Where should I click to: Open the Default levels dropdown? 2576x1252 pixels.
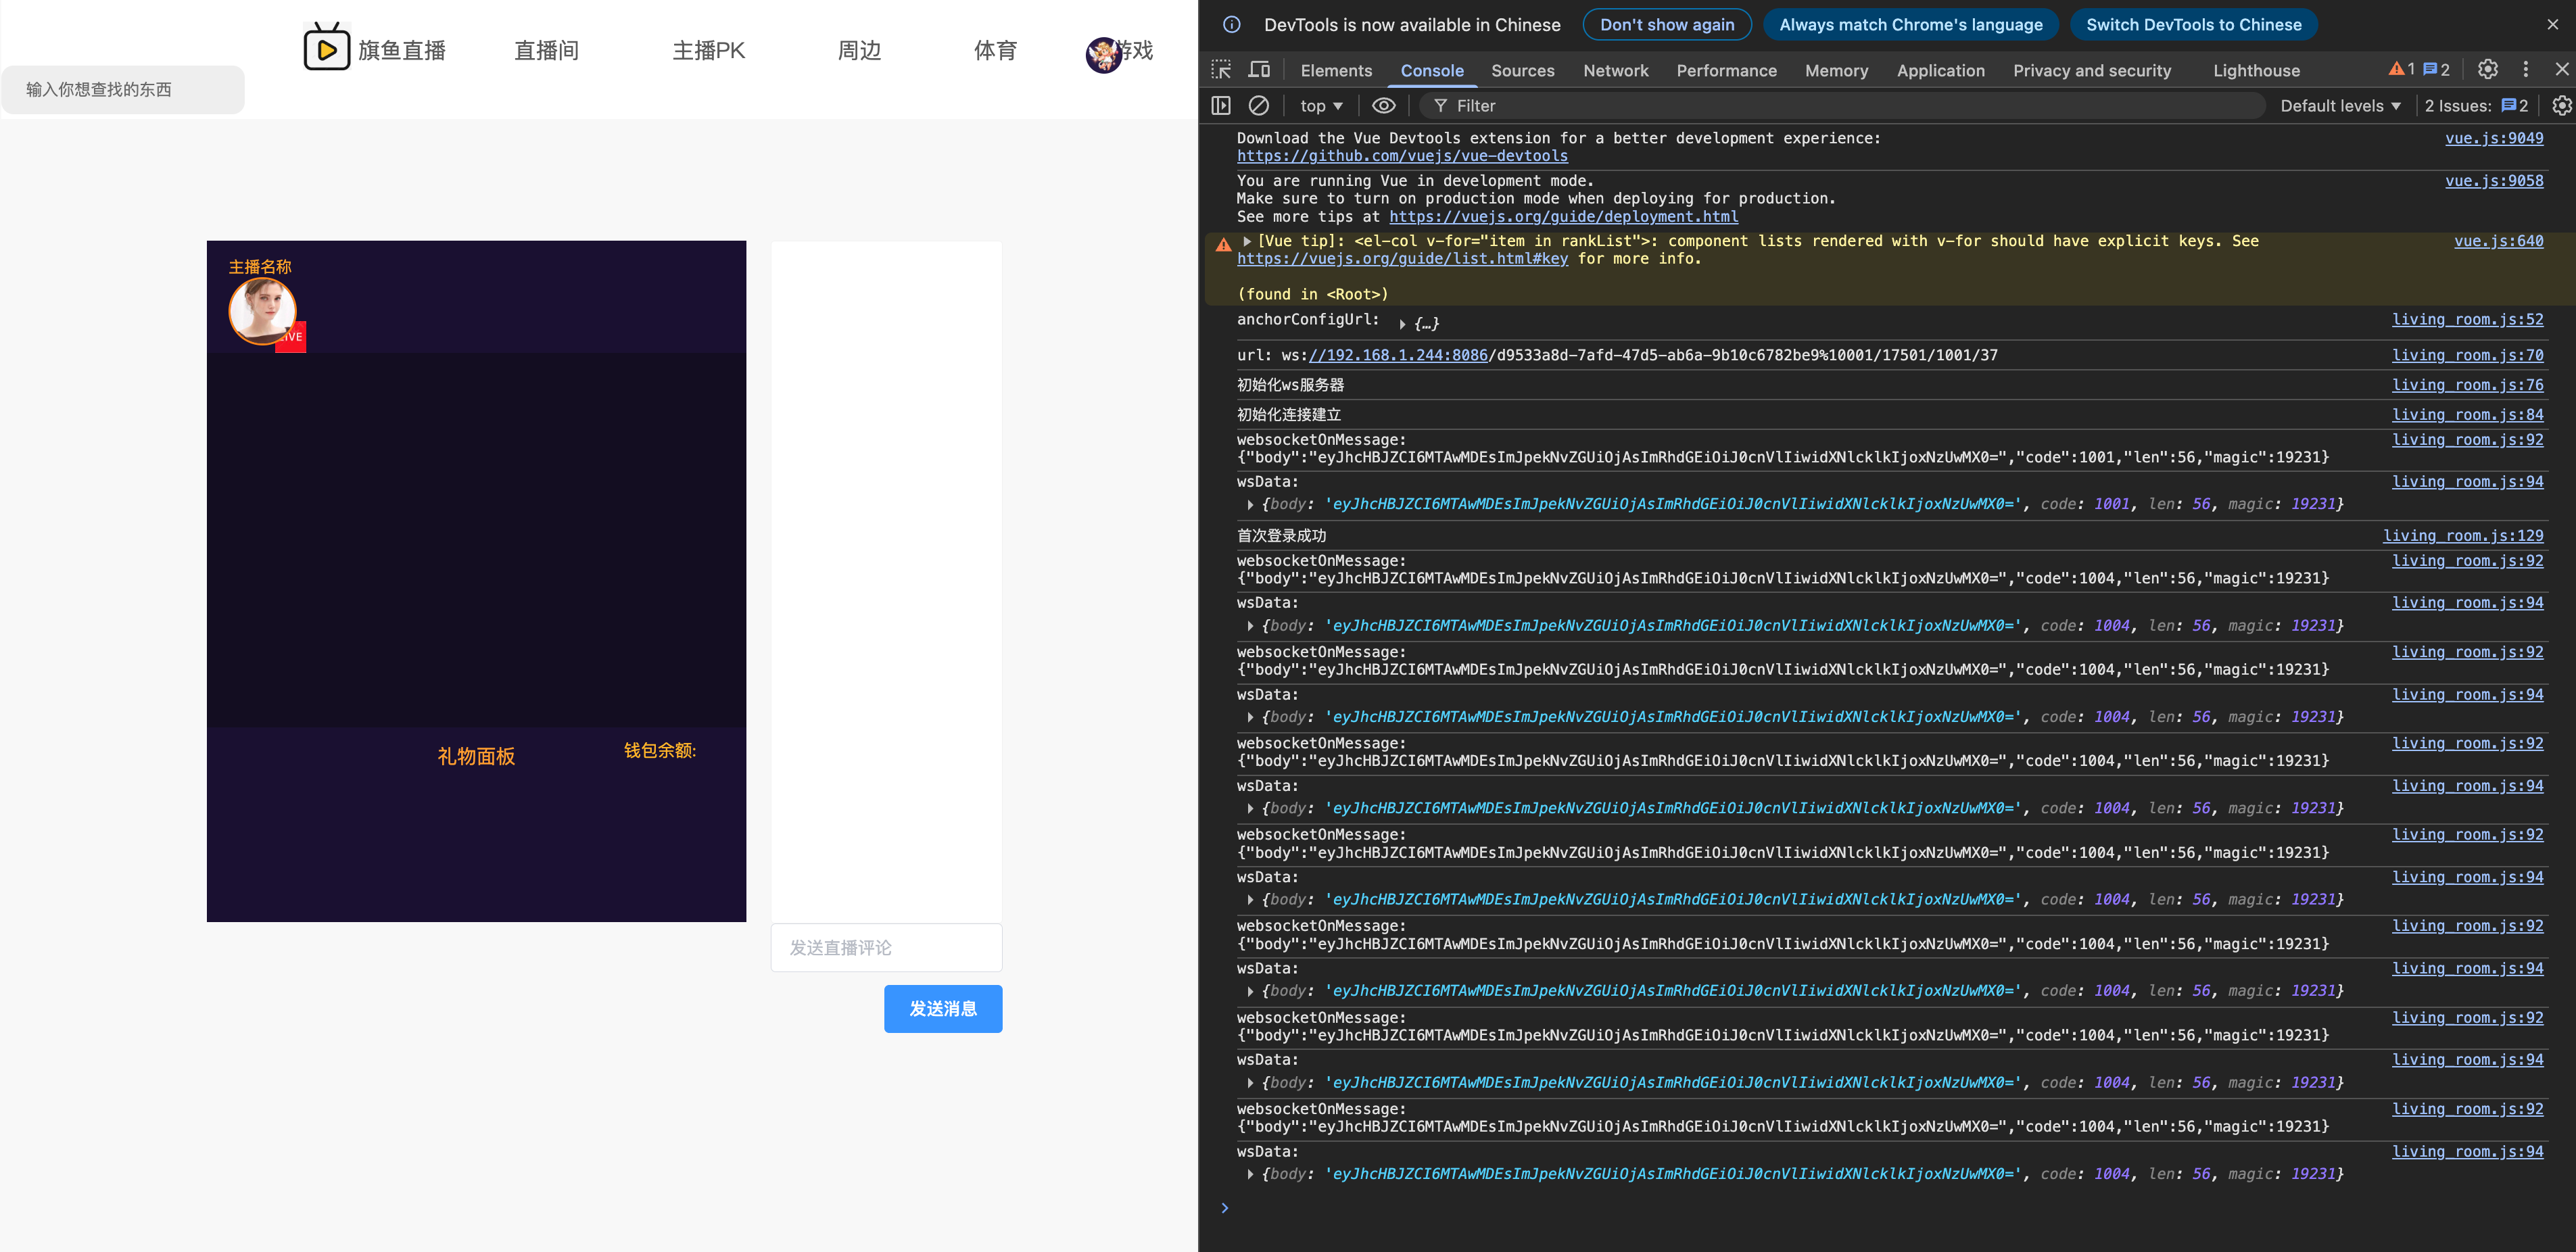(x=2339, y=106)
